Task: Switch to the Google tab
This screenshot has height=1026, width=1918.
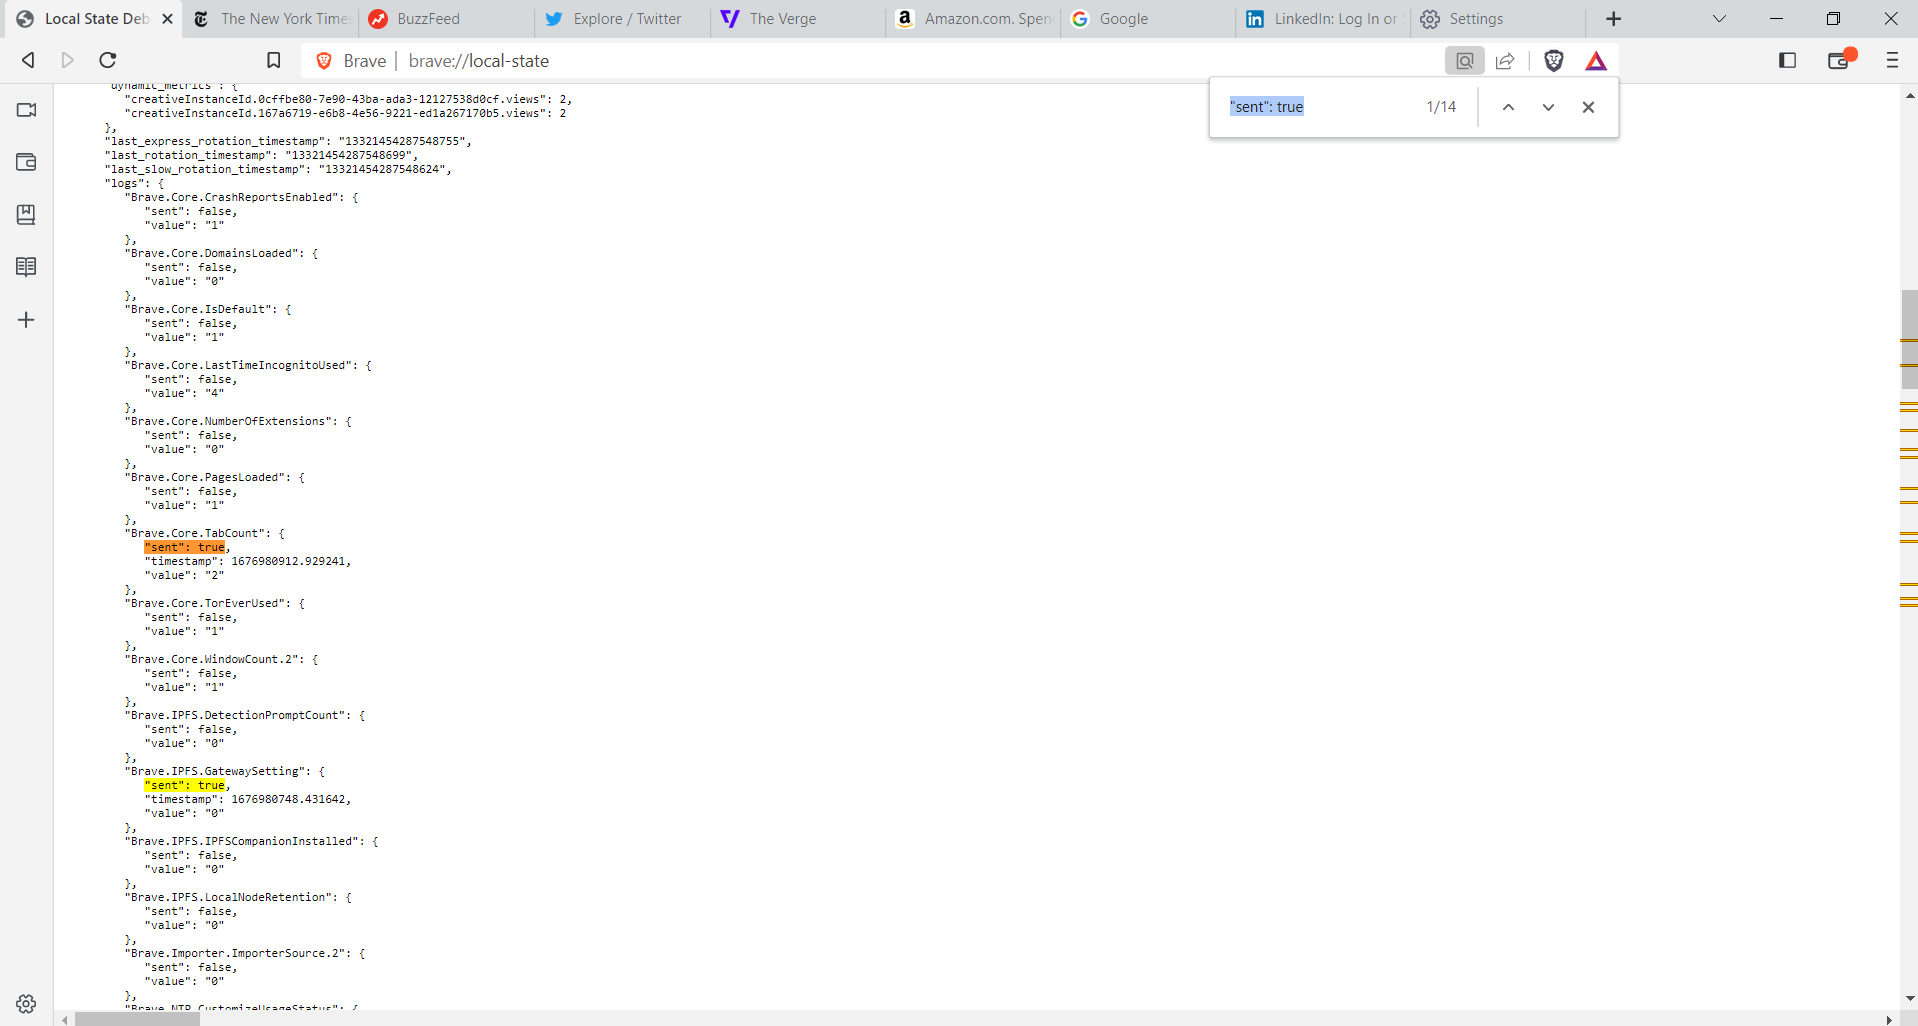Action: coord(1150,19)
